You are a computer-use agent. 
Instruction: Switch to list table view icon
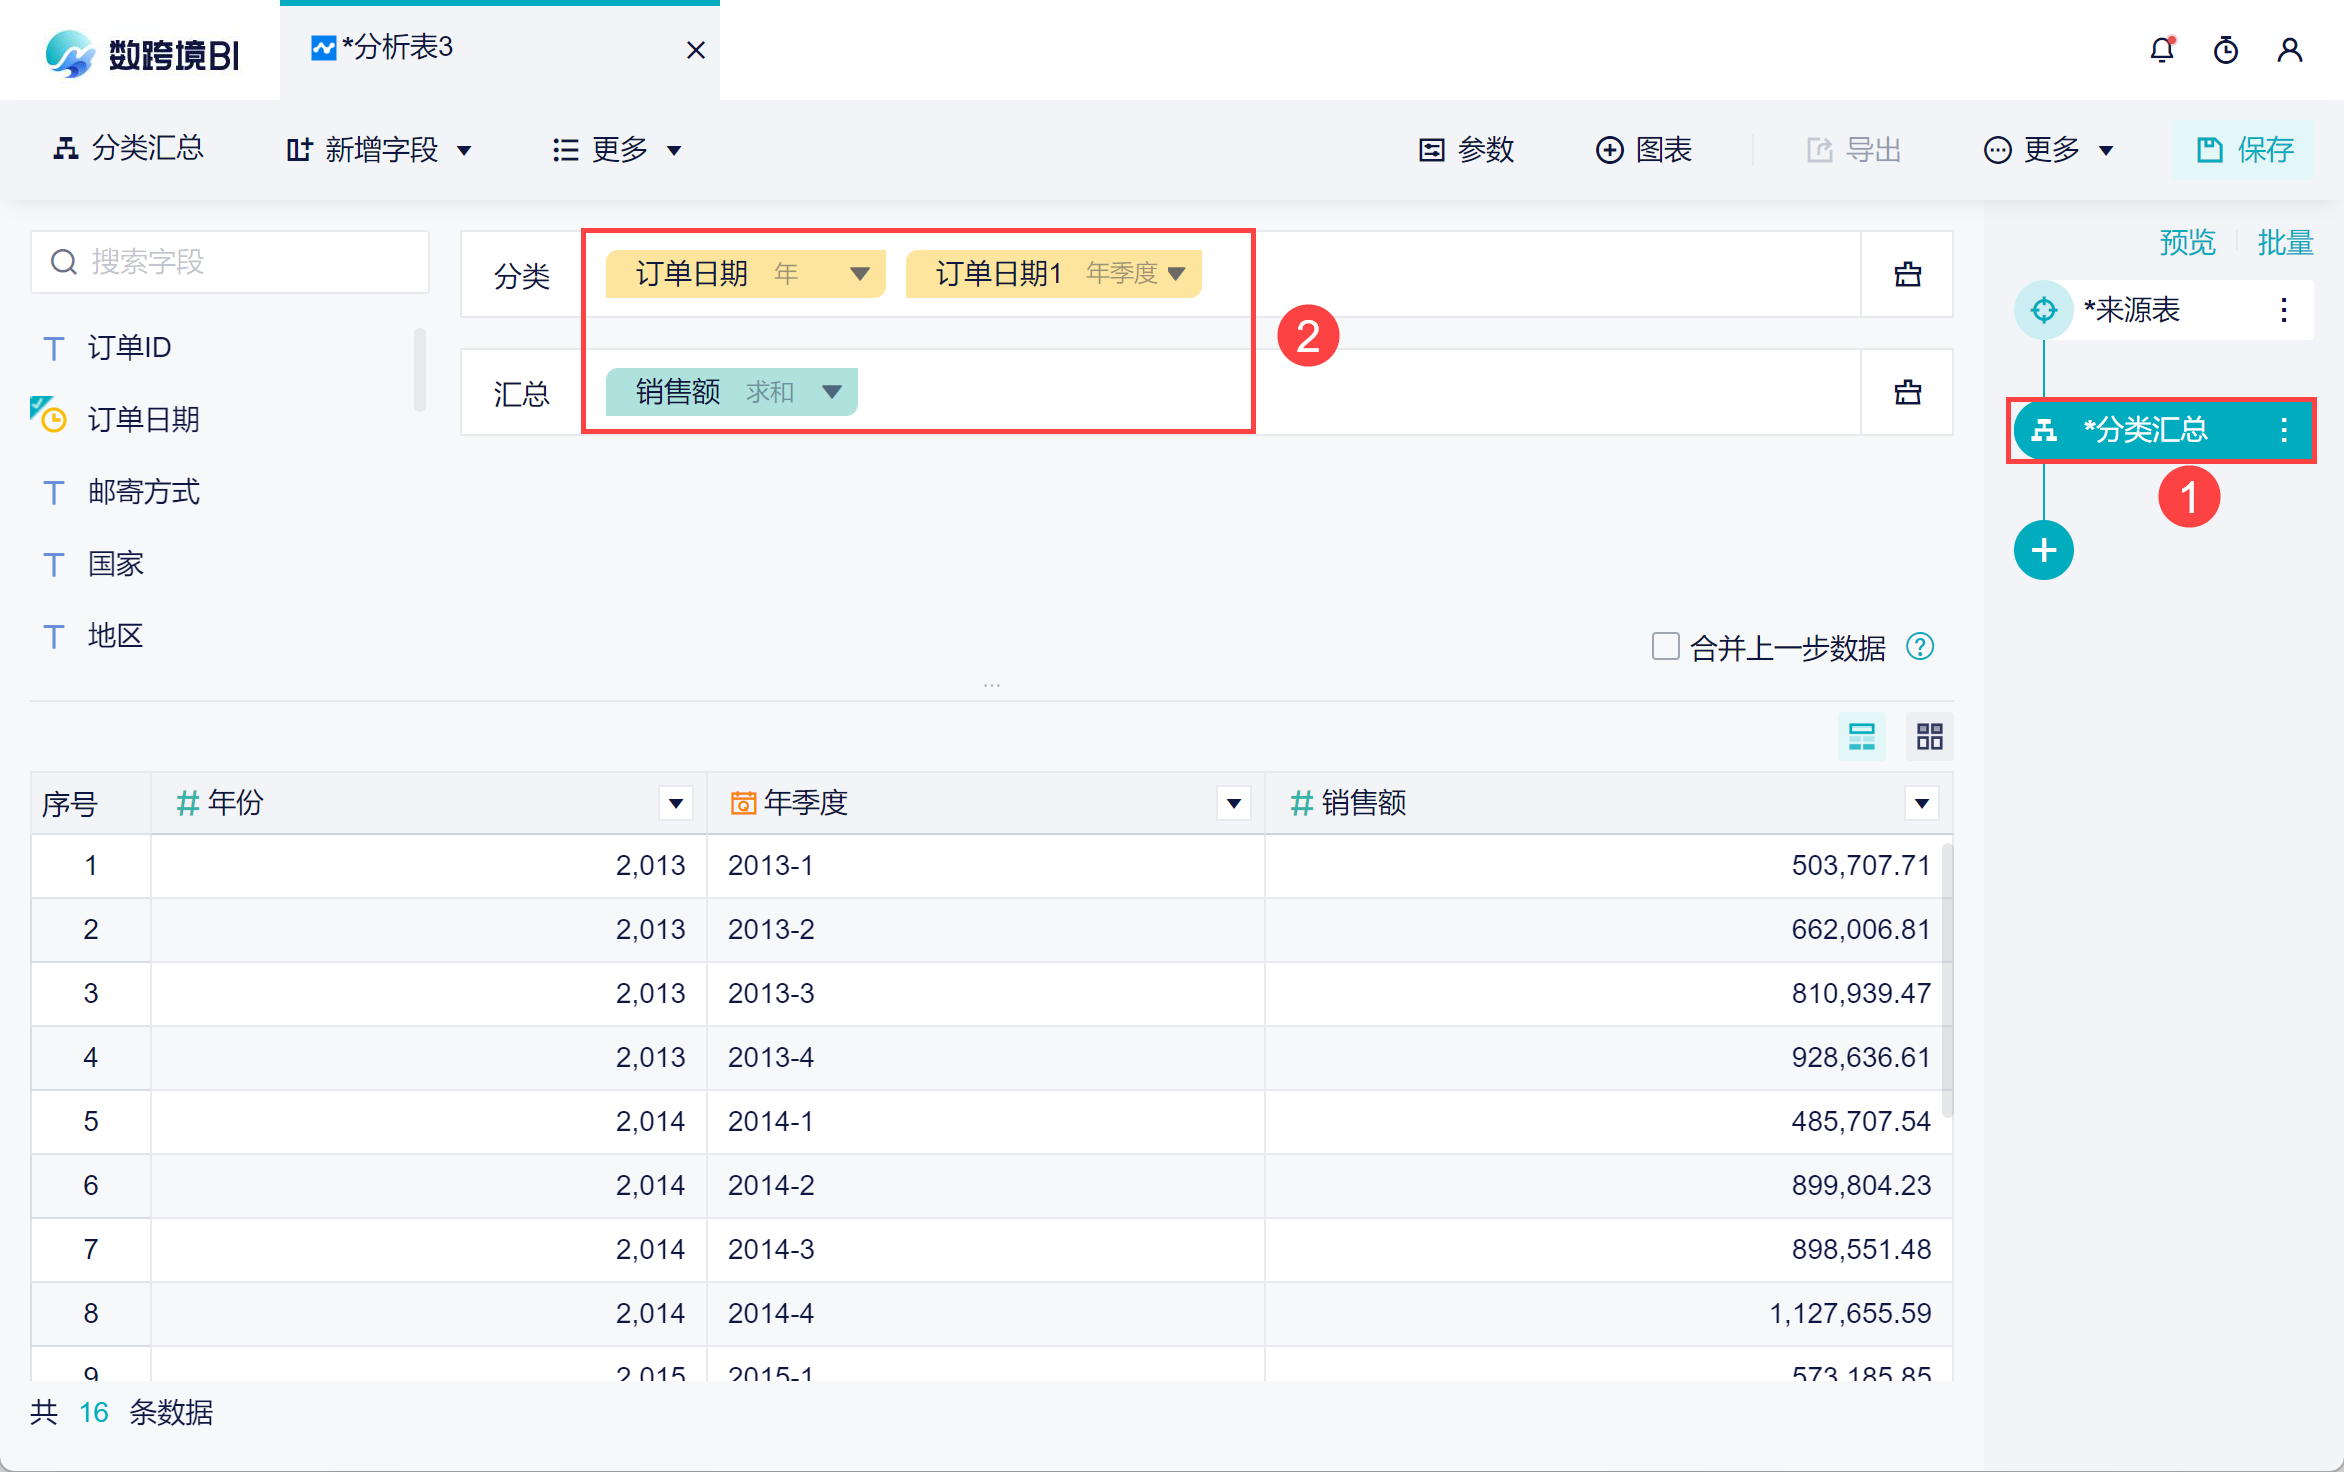point(1861,737)
